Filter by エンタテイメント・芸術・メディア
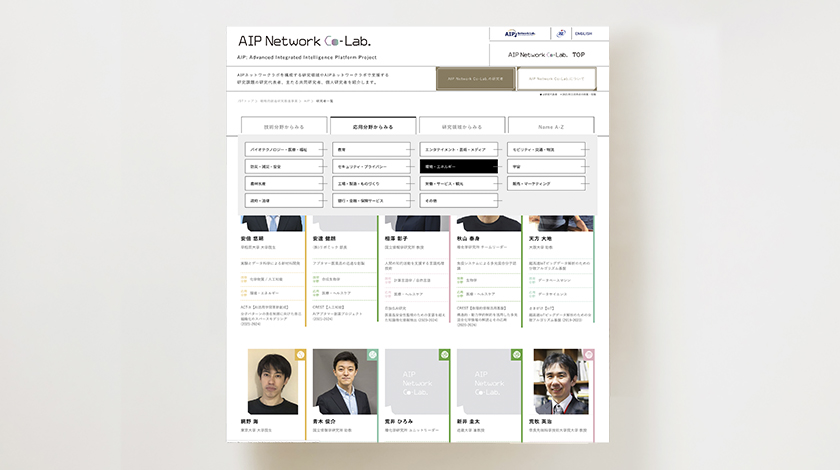840x470 pixels. click(459, 150)
